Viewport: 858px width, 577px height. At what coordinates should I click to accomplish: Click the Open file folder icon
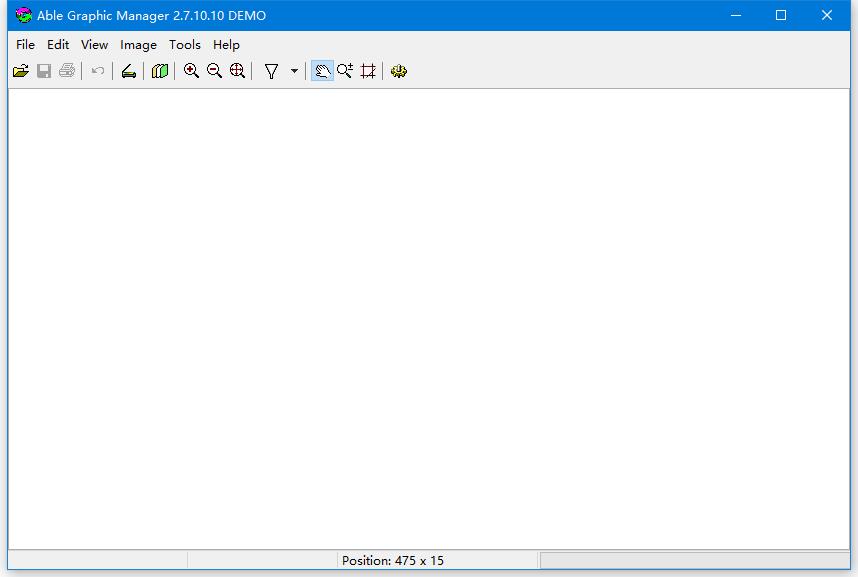pos(21,71)
